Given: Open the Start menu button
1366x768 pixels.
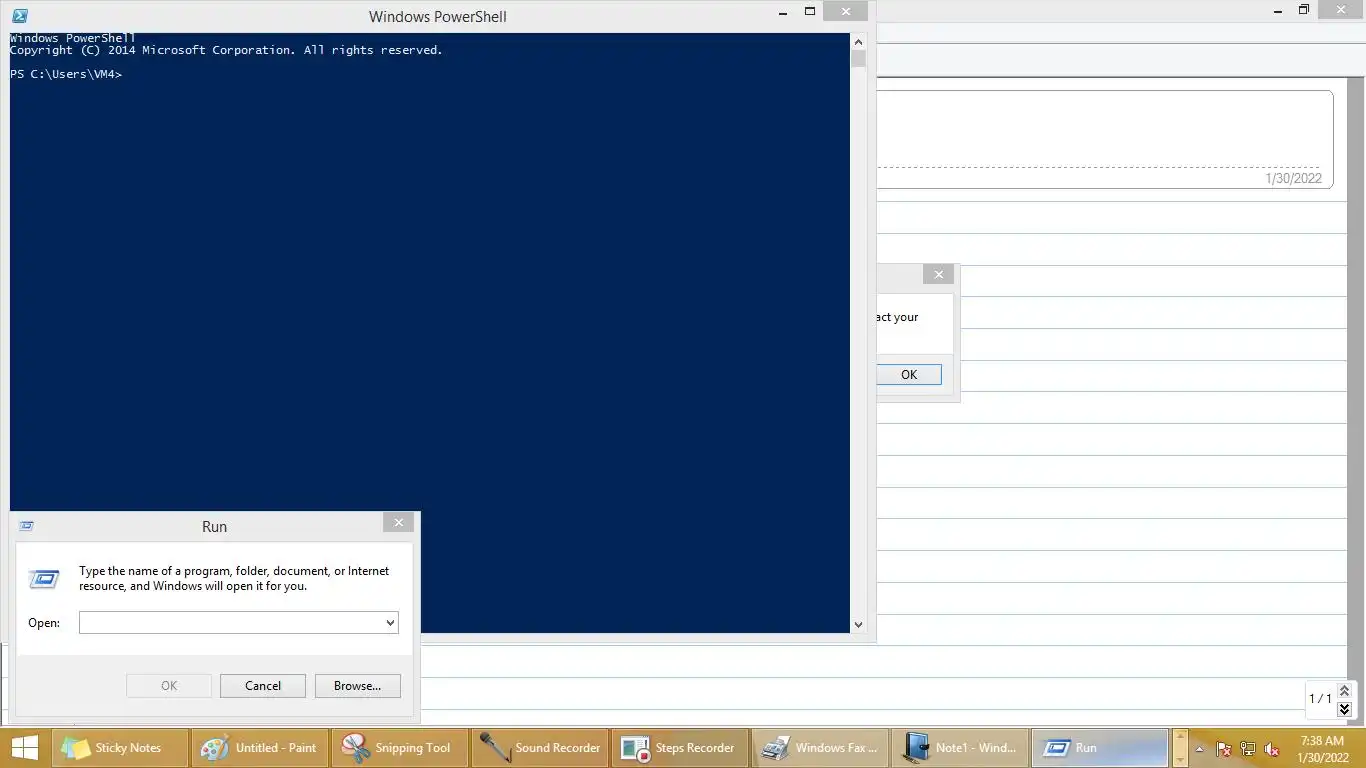Looking at the screenshot, I should click(x=24, y=747).
